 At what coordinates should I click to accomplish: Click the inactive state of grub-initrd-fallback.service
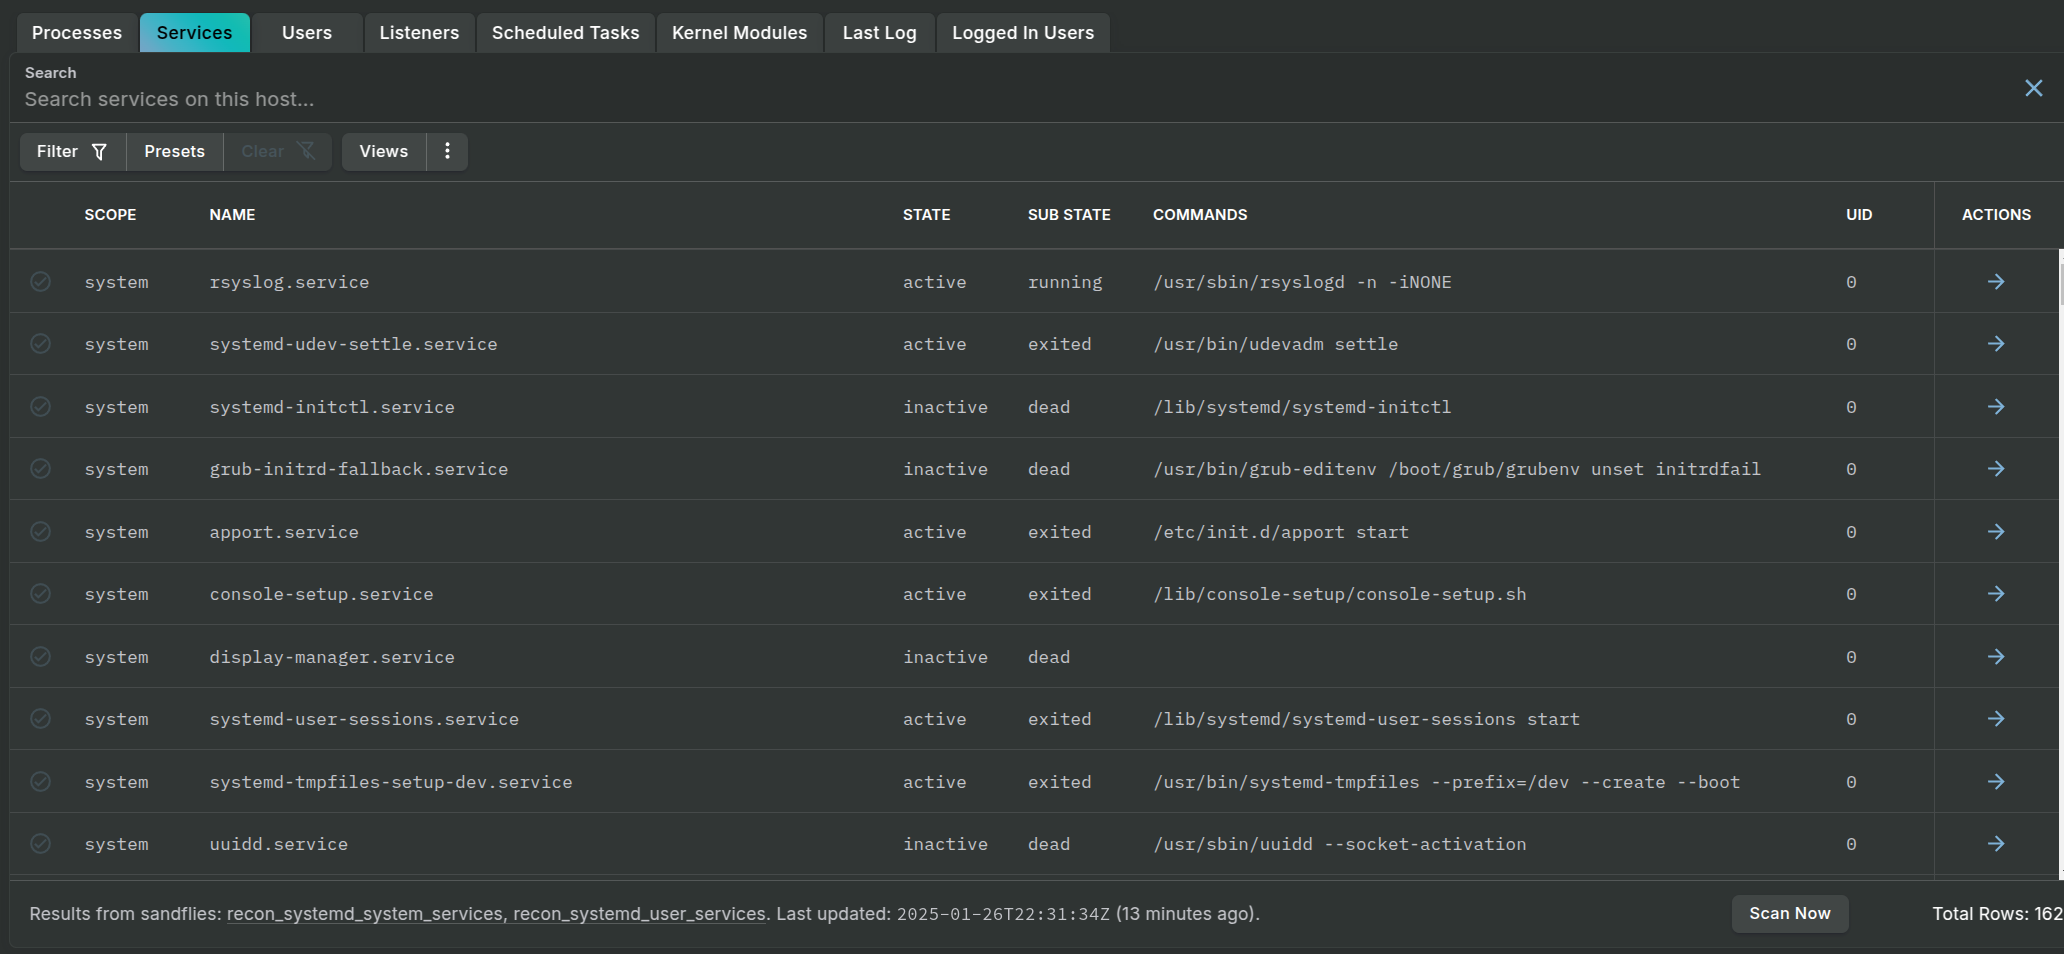point(945,469)
